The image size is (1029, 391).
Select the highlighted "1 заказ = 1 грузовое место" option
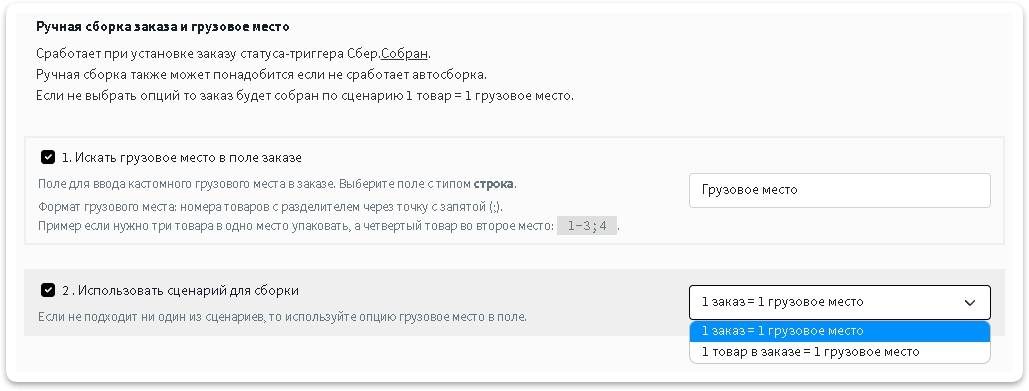coord(839,331)
